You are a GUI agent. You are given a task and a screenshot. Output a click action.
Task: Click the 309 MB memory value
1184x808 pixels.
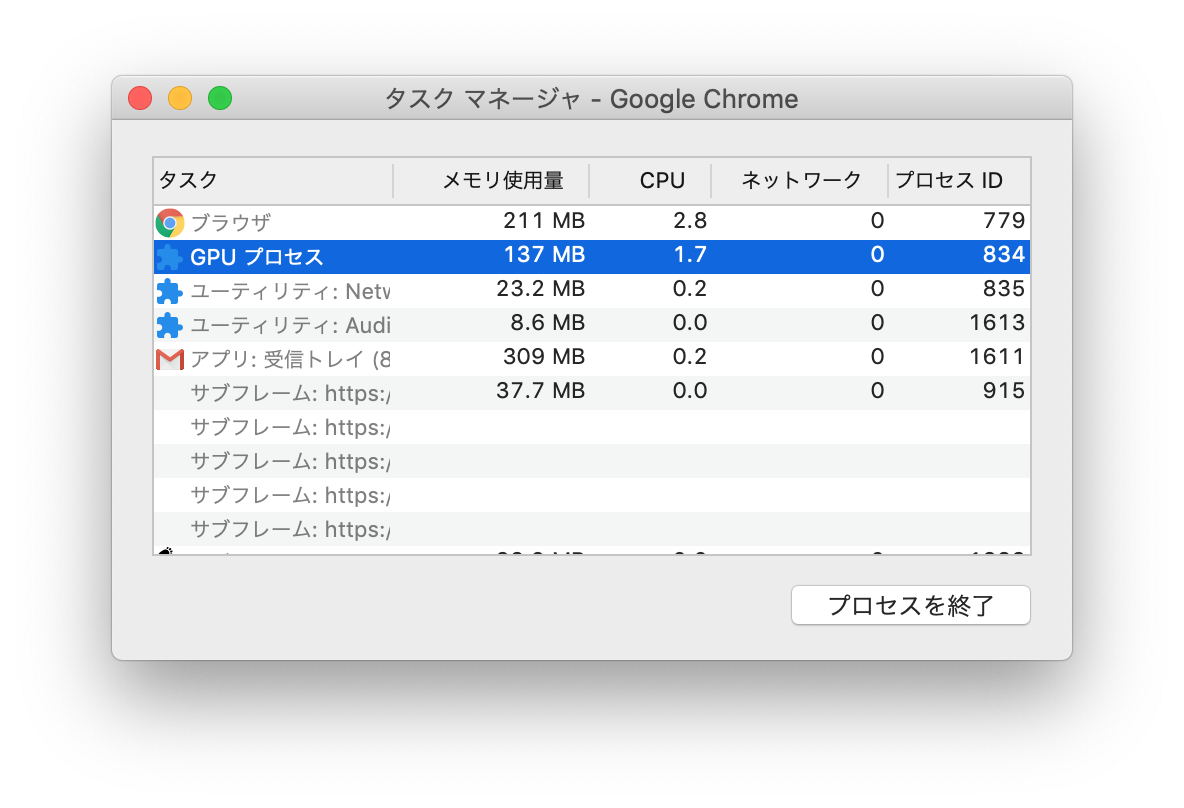pyautogui.click(x=544, y=356)
